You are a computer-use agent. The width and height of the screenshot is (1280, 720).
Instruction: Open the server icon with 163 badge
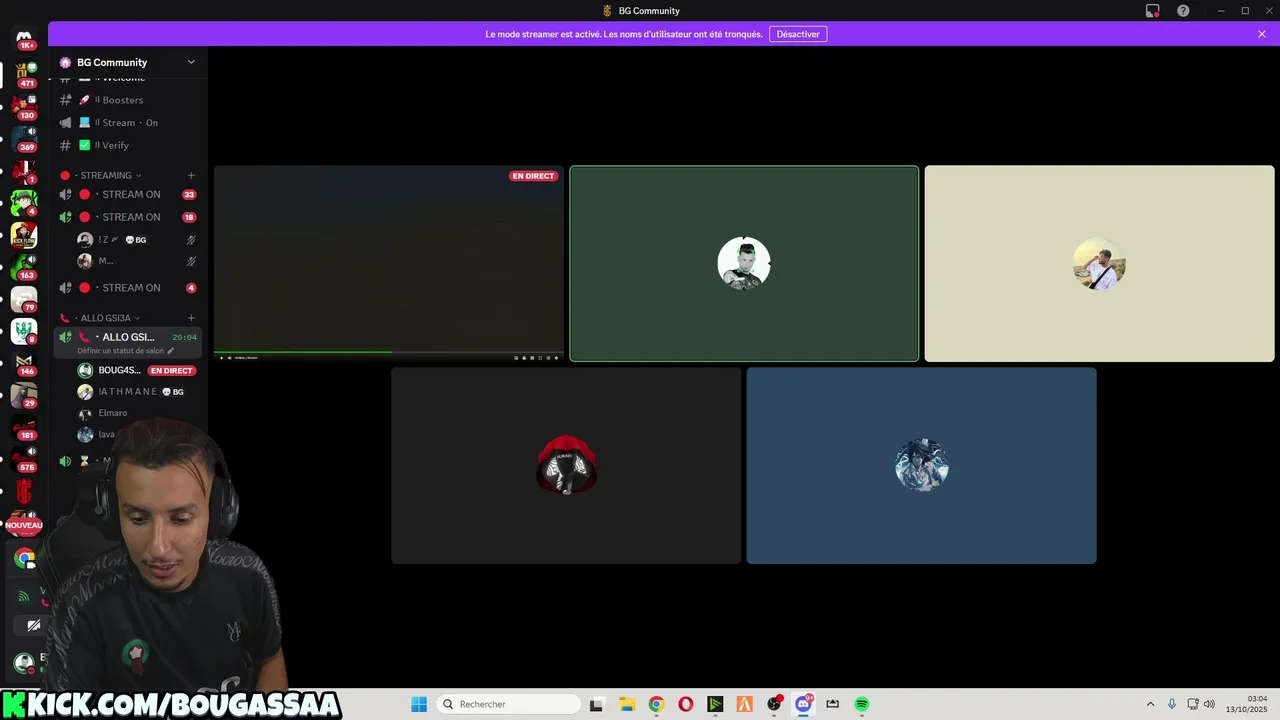[x=24, y=266]
